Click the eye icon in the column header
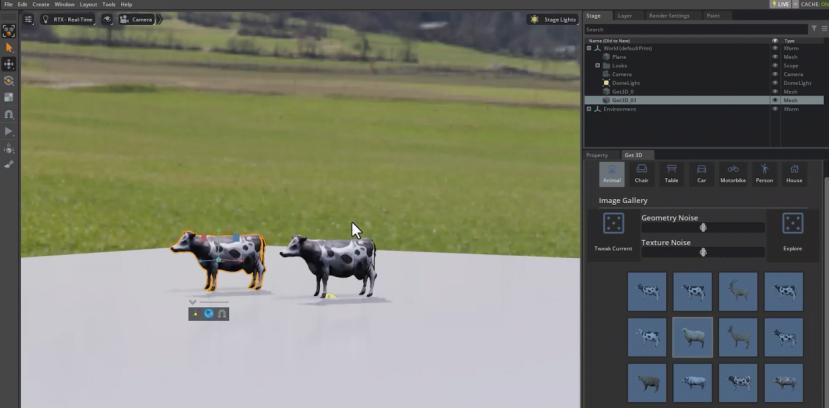The image size is (830, 408). point(775,40)
